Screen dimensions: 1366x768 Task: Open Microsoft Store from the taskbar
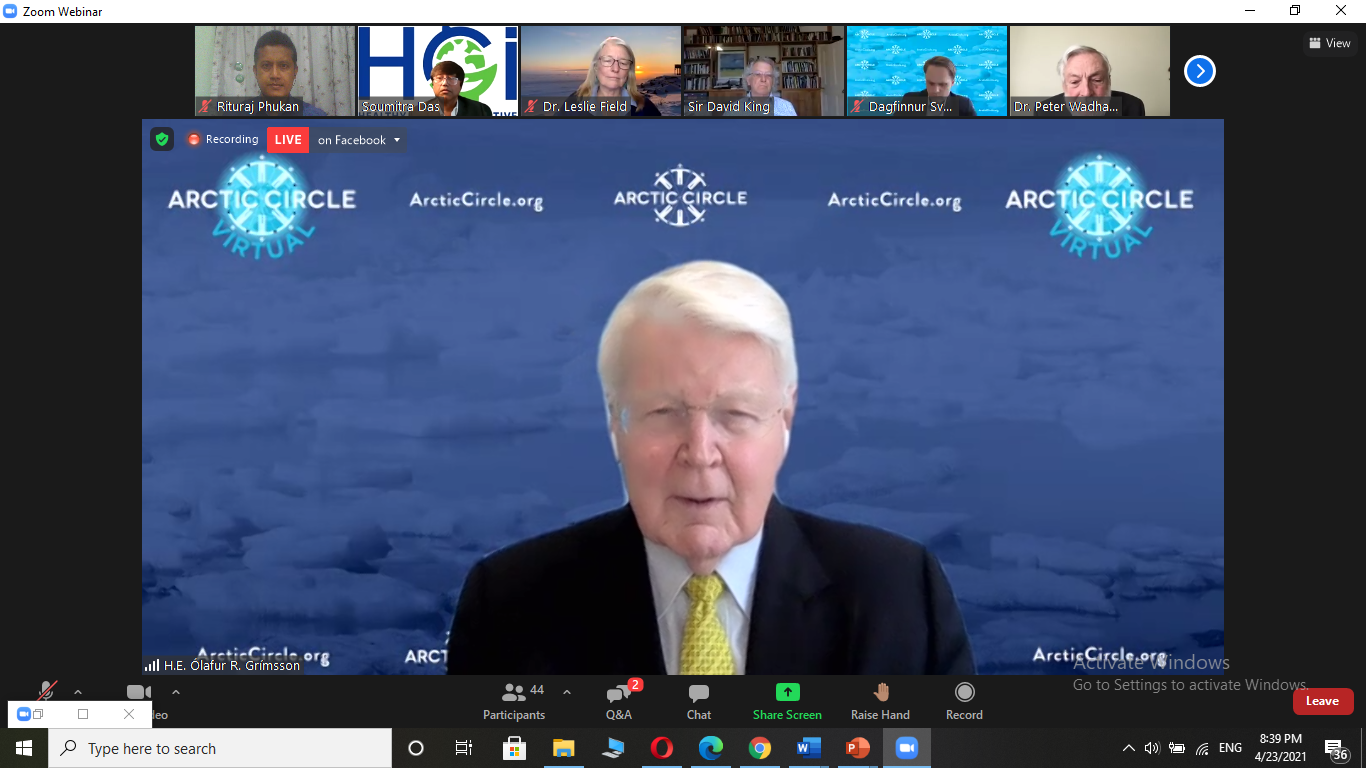point(515,748)
